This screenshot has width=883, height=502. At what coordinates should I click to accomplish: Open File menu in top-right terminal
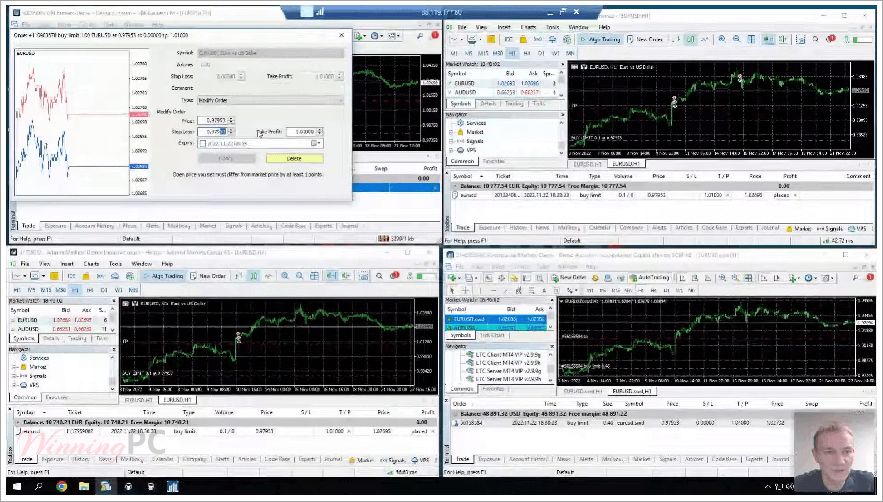[462, 27]
